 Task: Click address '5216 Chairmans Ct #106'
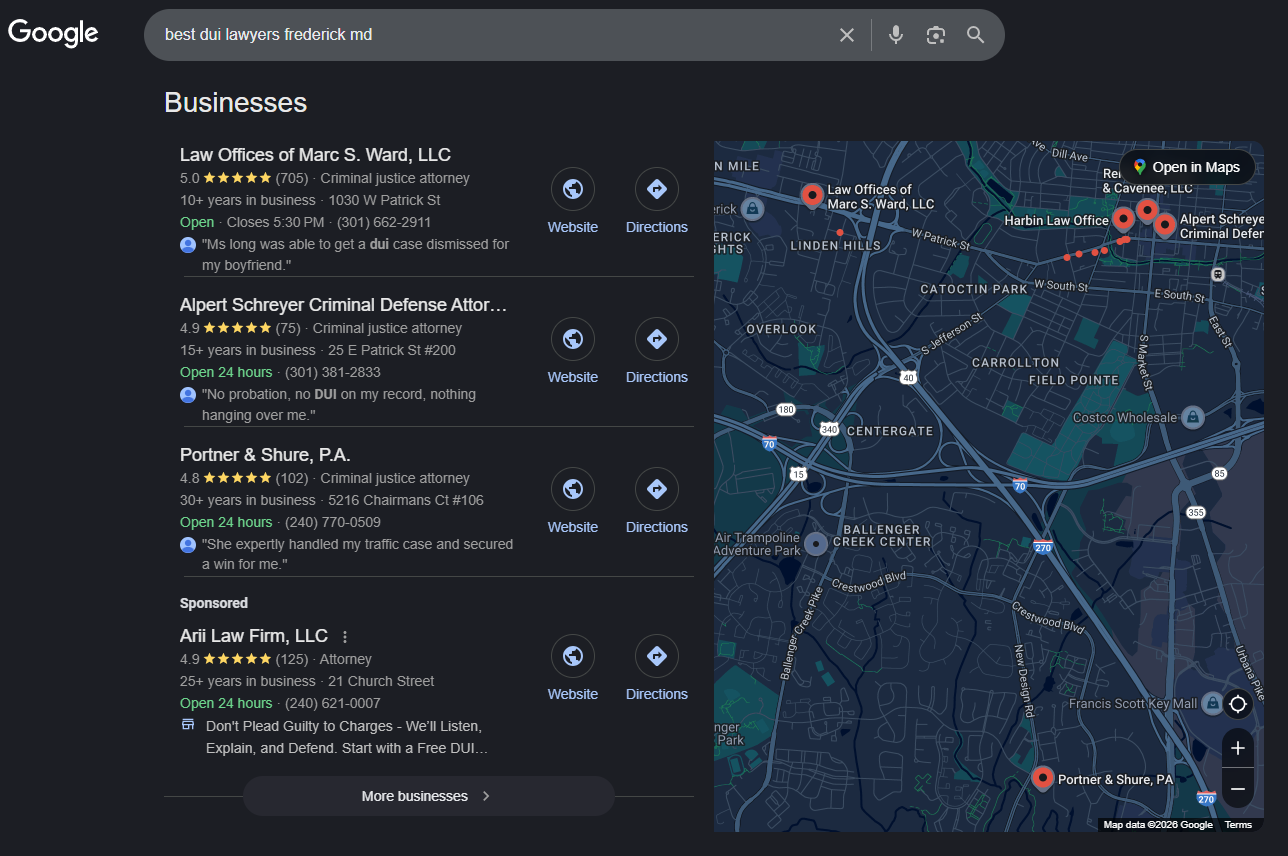coord(406,500)
